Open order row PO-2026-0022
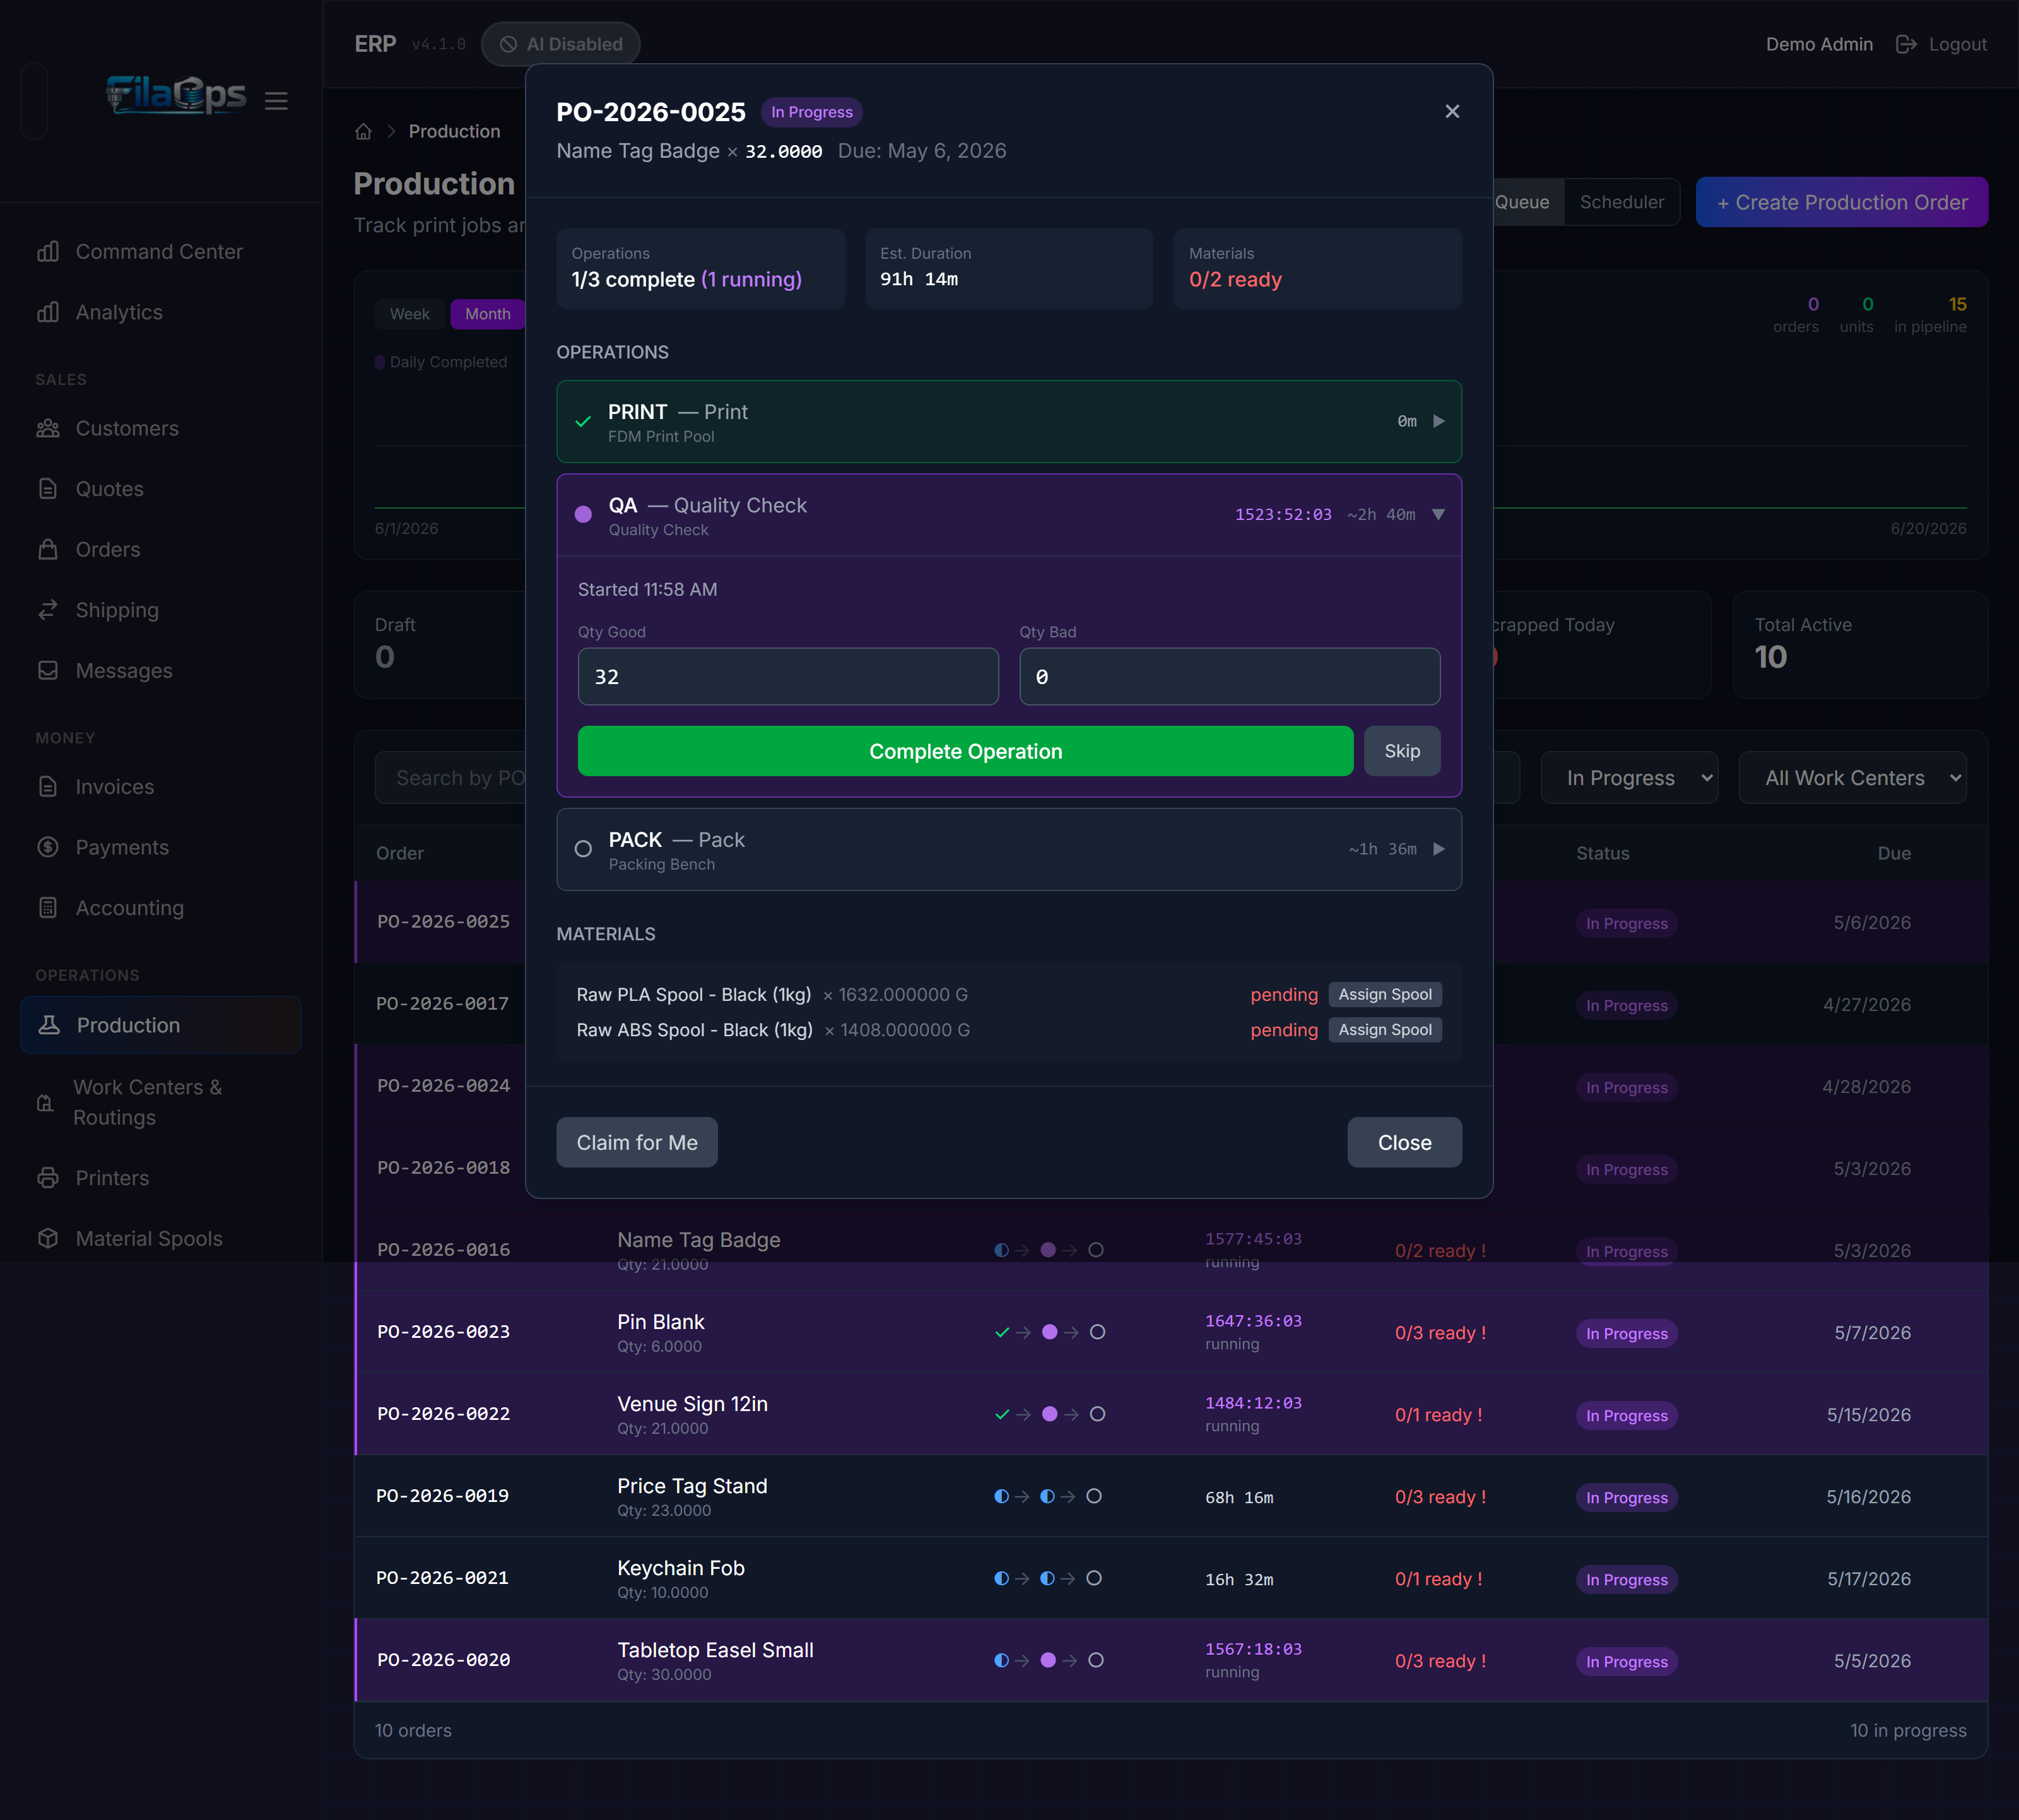This screenshot has width=2019, height=1820. point(1171,1414)
